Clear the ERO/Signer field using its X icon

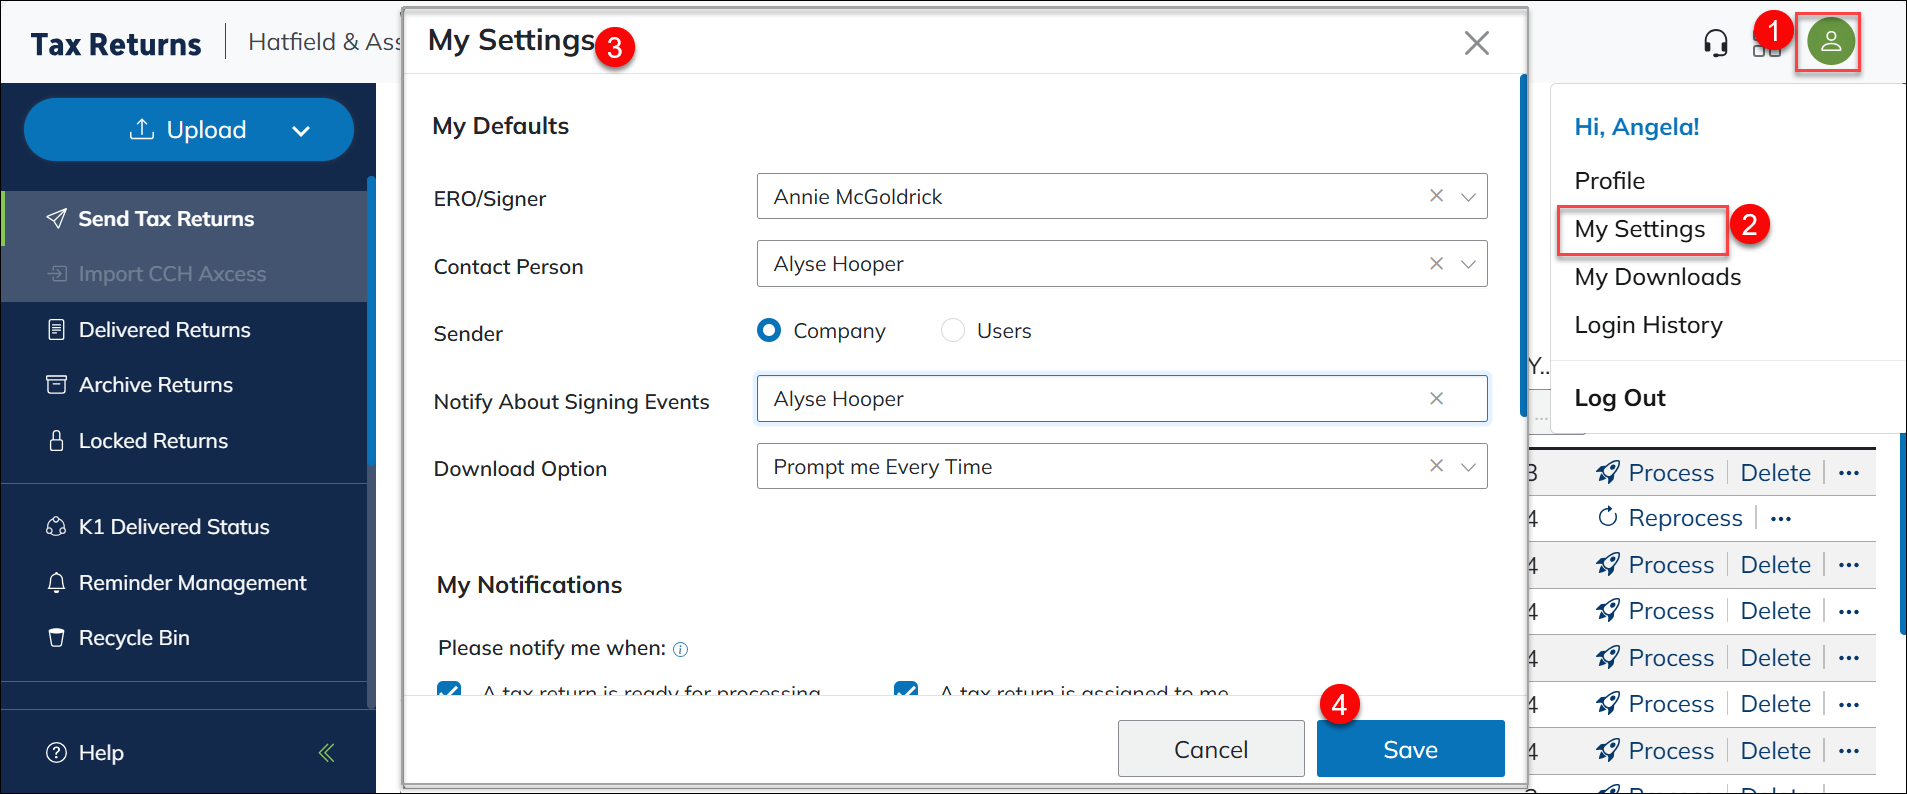pyautogui.click(x=1436, y=196)
